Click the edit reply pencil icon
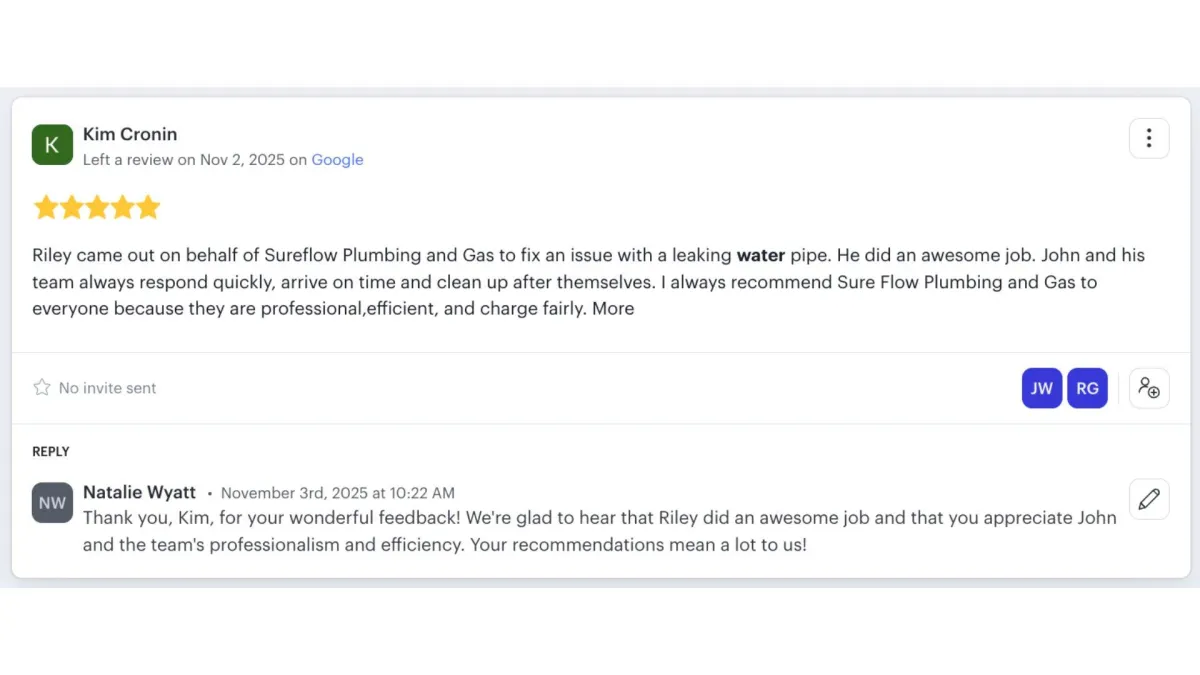Screen dimensions: 1200x675 [x=1149, y=498]
